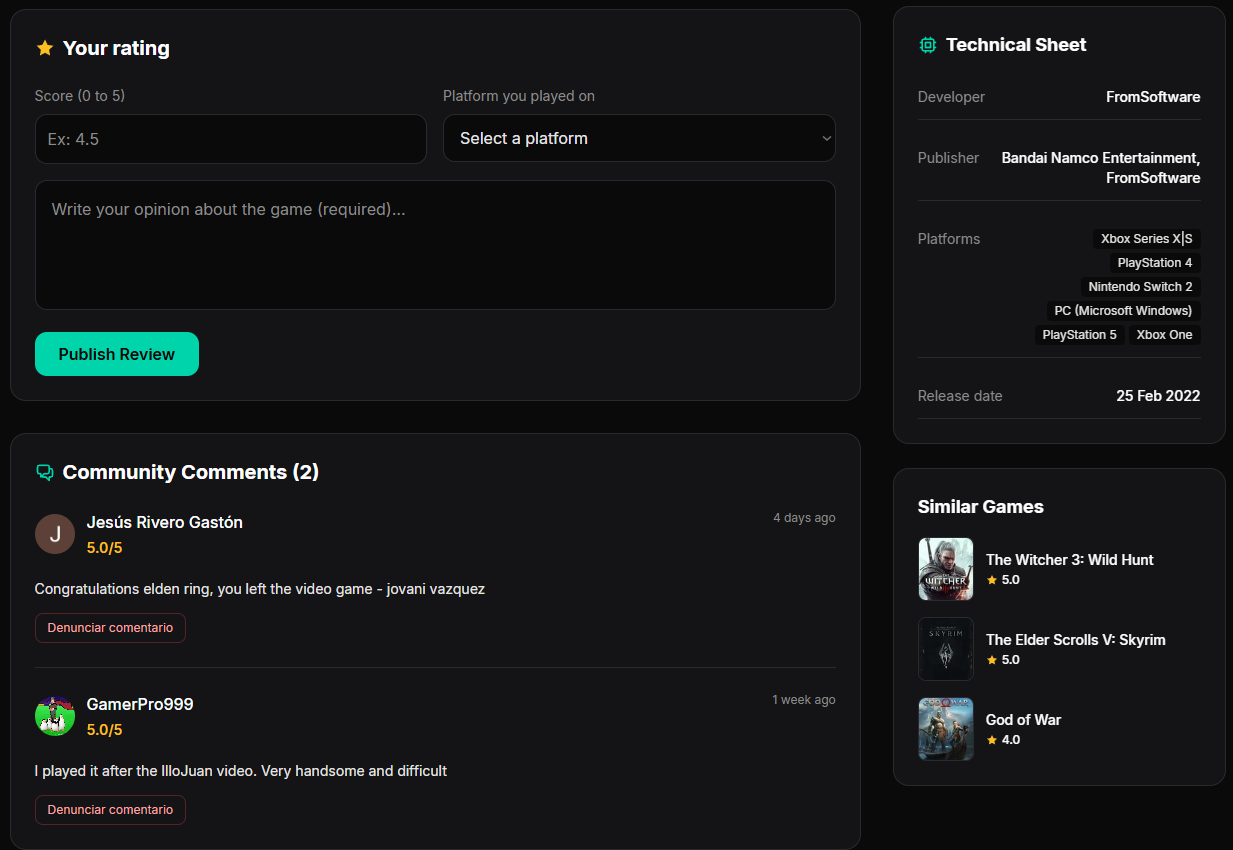Click the Publish Review button
The width and height of the screenshot is (1233, 850).
(x=117, y=354)
